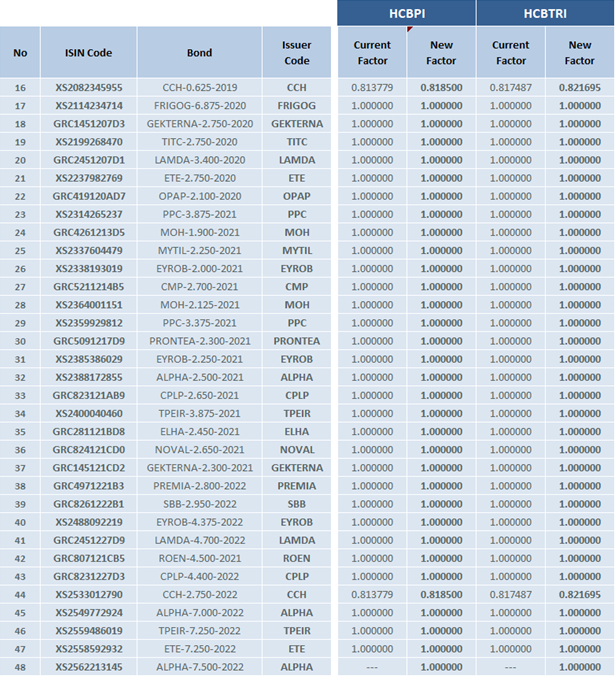Click the HCBTRI group header
The image size is (615, 676).
(545, 12)
